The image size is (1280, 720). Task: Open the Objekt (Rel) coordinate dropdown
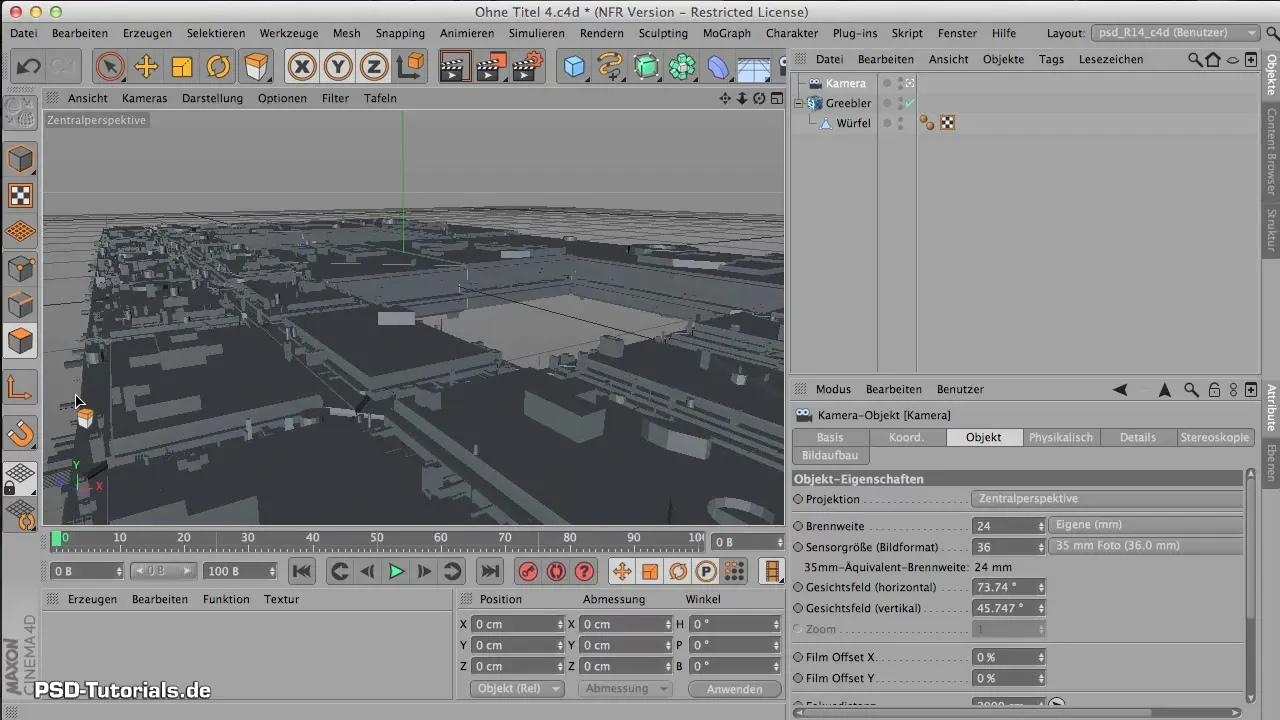click(517, 689)
